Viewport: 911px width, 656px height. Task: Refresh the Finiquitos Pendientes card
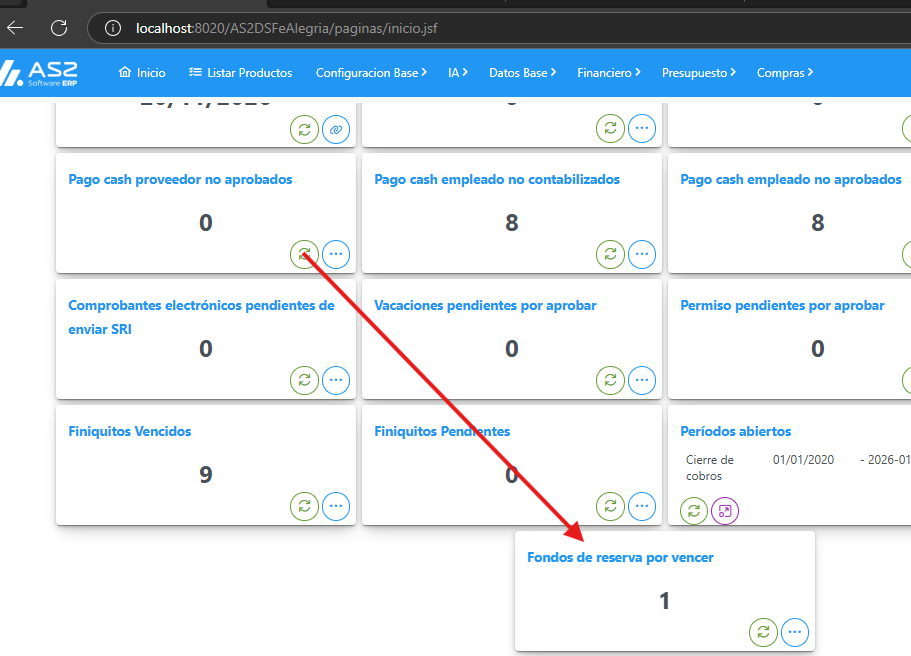[x=610, y=506]
